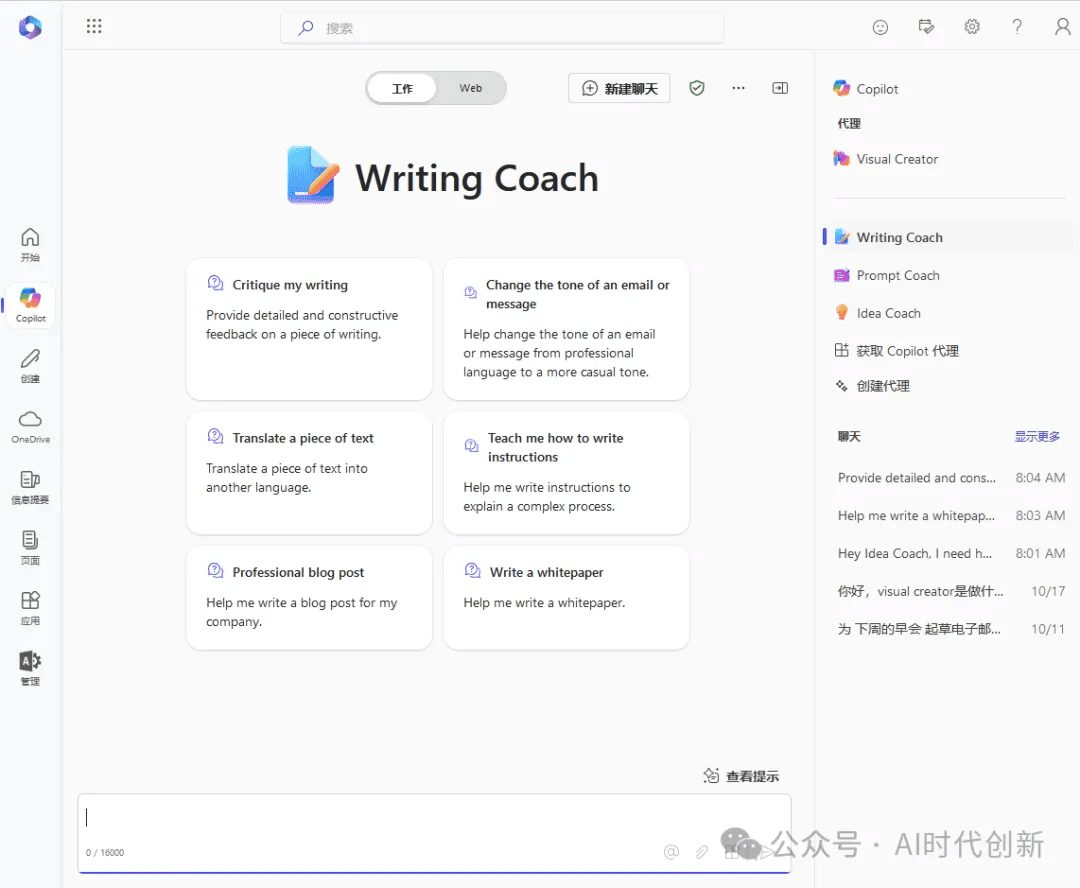1080x888 pixels.
Task: Open the account profile icon
Action: [1062, 27]
